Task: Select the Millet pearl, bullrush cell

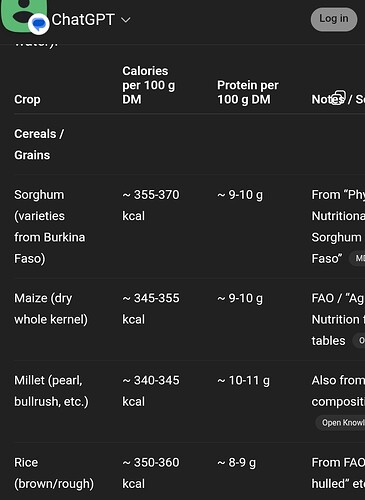Action: [x=51, y=391]
